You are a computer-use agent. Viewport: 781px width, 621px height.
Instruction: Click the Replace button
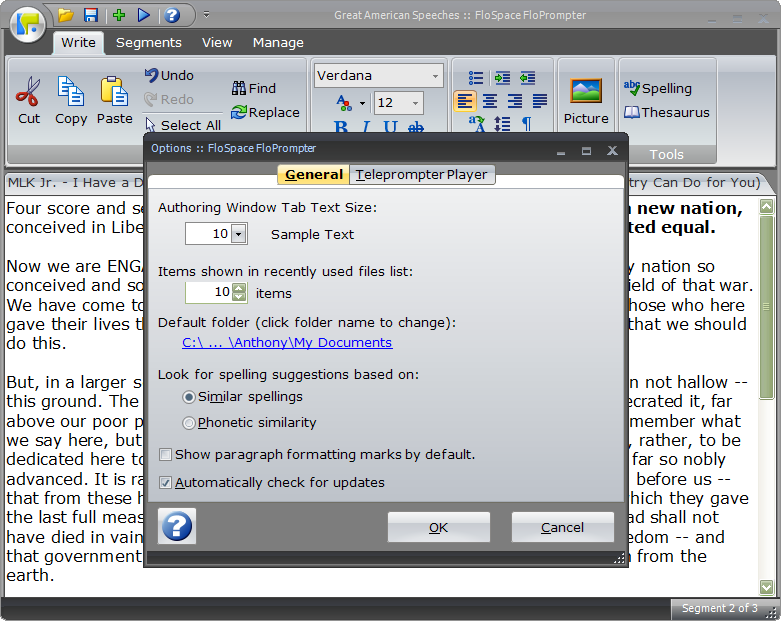click(x=265, y=113)
